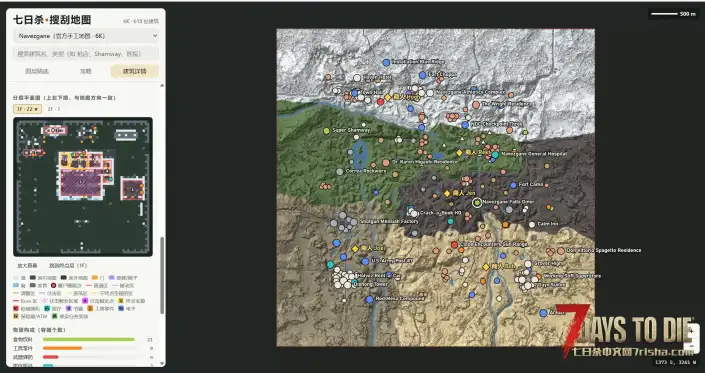Click the green 食物饮料 loot bar
Viewport: 705px width, 373px height.
point(89,340)
